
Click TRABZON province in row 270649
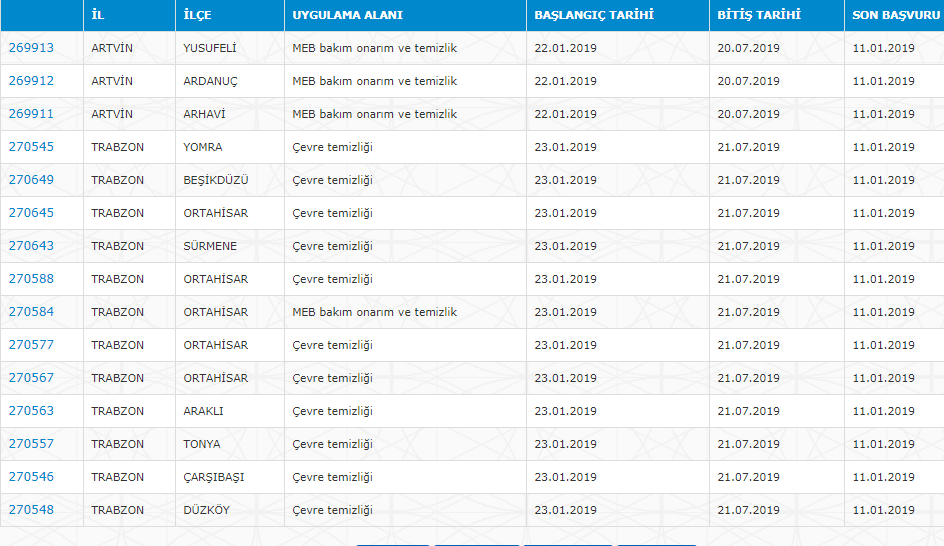(x=117, y=180)
